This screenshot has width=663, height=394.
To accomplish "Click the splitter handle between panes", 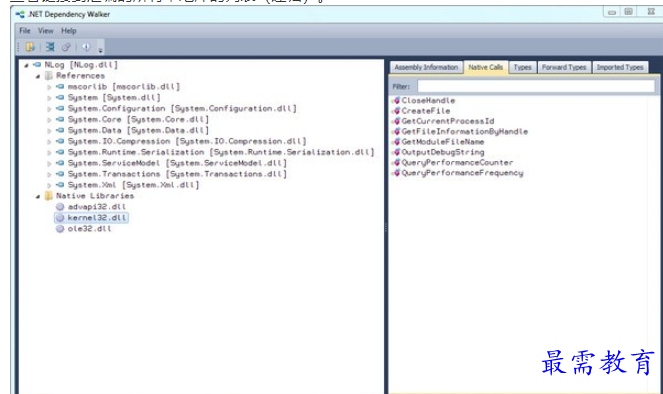I will pyautogui.click(x=386, y=227).
